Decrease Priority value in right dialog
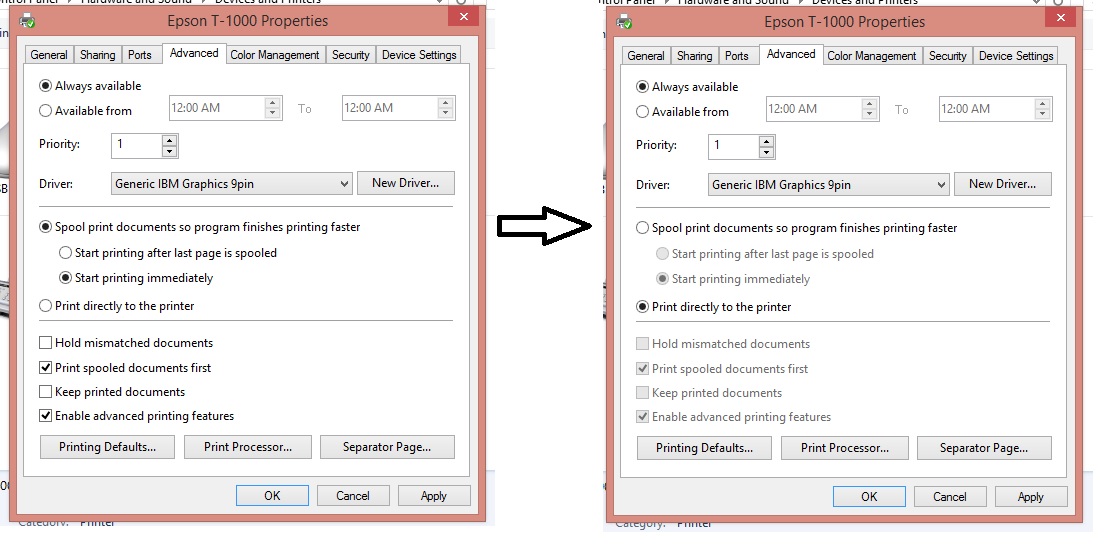This screenshot has height=551, width=1107. [x=767, y=153]
